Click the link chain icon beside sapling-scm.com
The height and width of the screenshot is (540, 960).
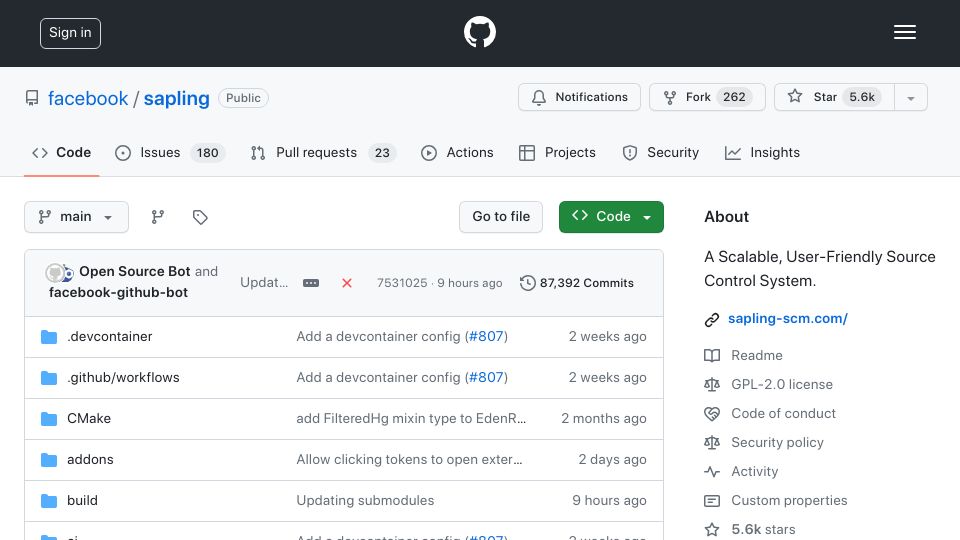(711, 320)
